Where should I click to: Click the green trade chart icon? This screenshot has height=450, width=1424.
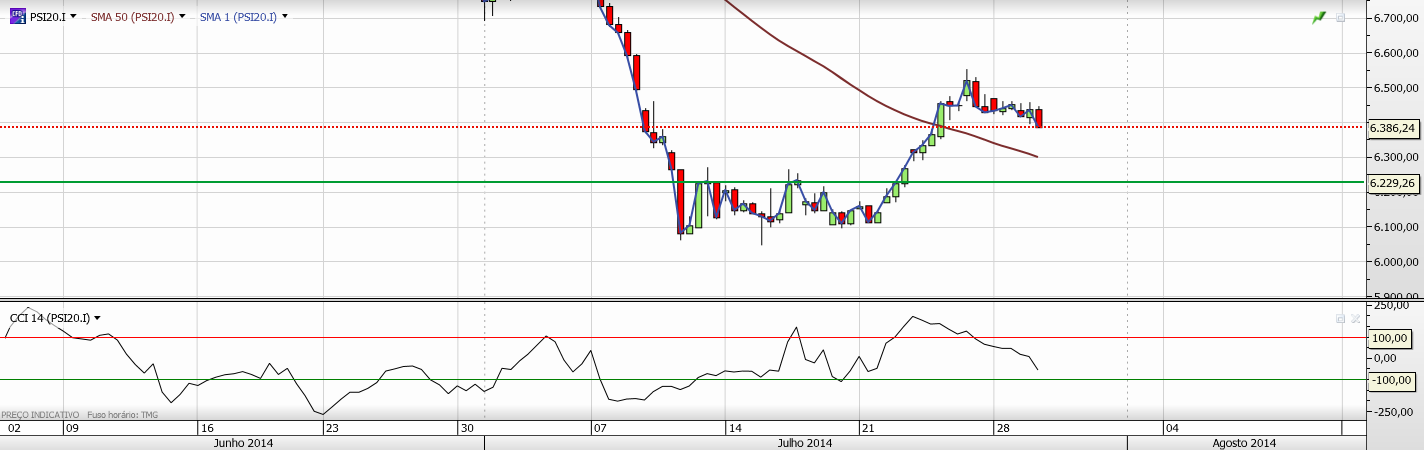[x=1319, y=18]
